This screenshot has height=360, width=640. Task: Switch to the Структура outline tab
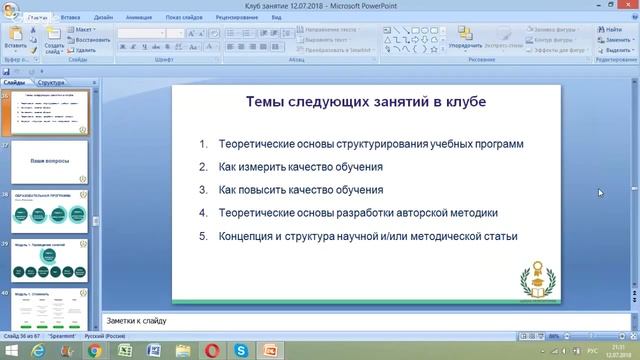coord(51,83)
